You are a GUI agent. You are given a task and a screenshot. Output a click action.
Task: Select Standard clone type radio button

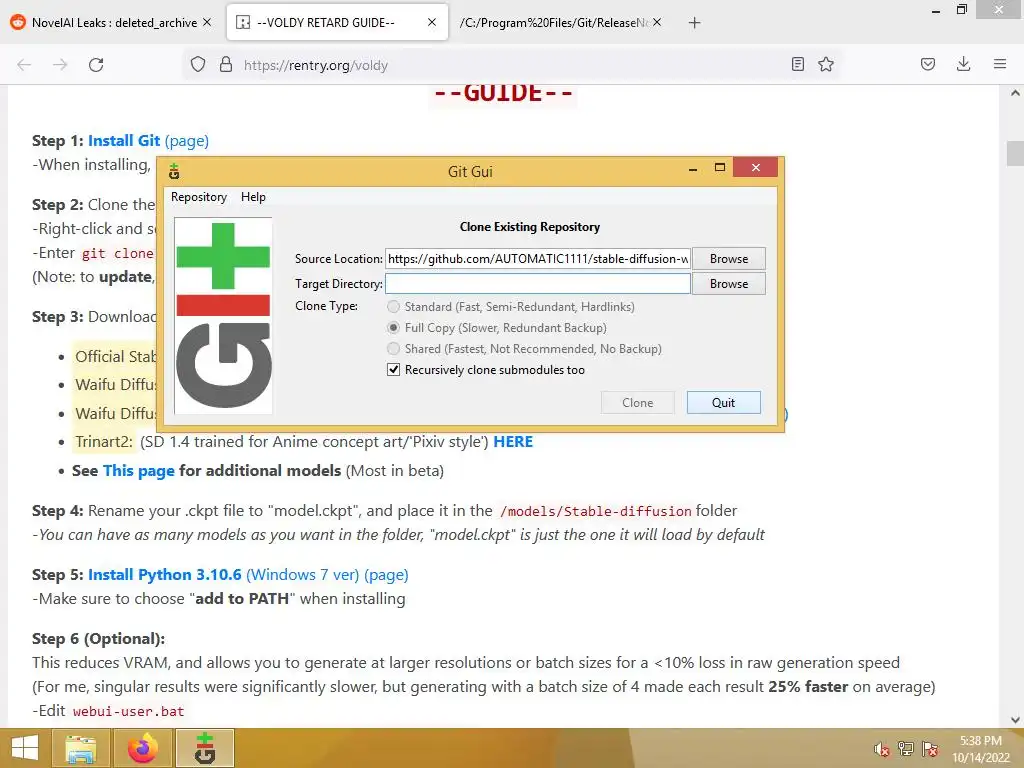[x=393, y=306]
